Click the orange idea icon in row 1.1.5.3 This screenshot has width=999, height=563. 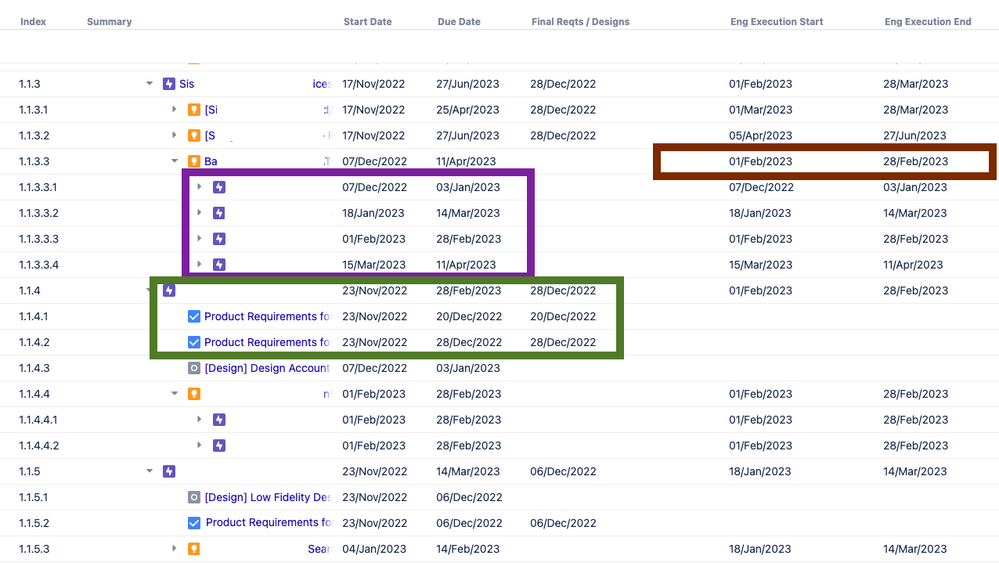(194, 549)
